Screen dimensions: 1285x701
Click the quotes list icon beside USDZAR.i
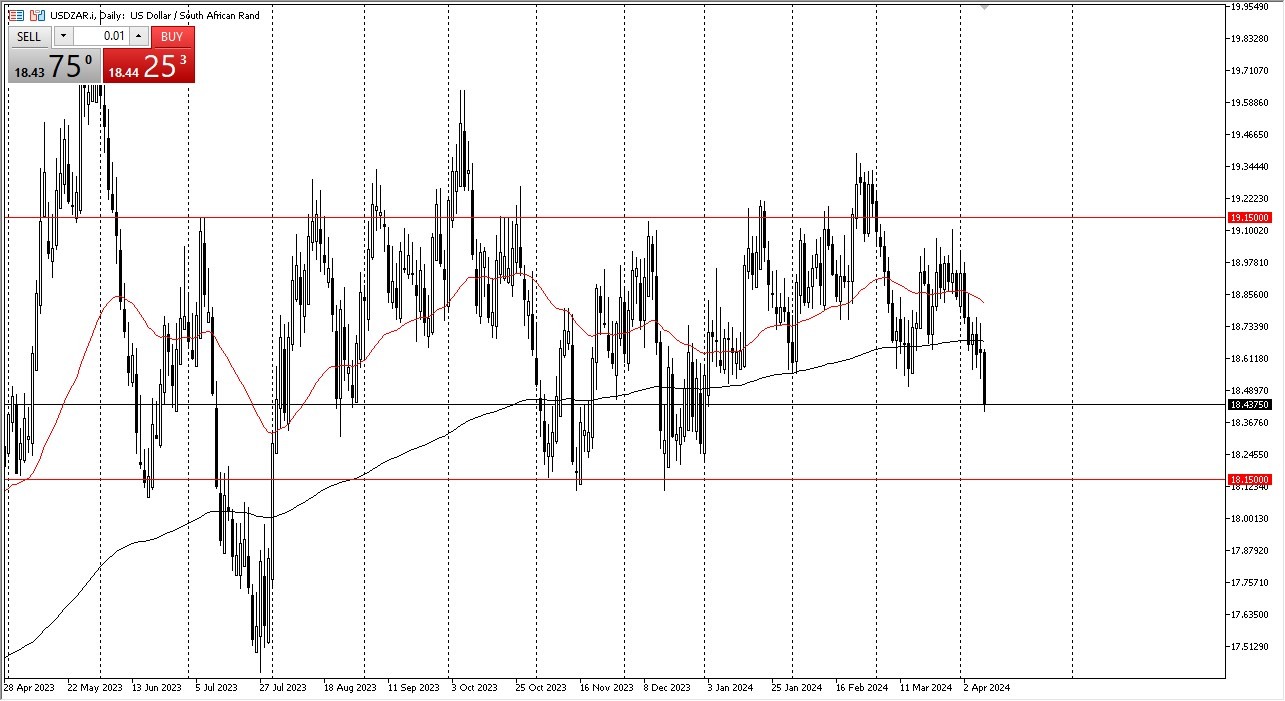pyautogui.click(x=16, y=14)
